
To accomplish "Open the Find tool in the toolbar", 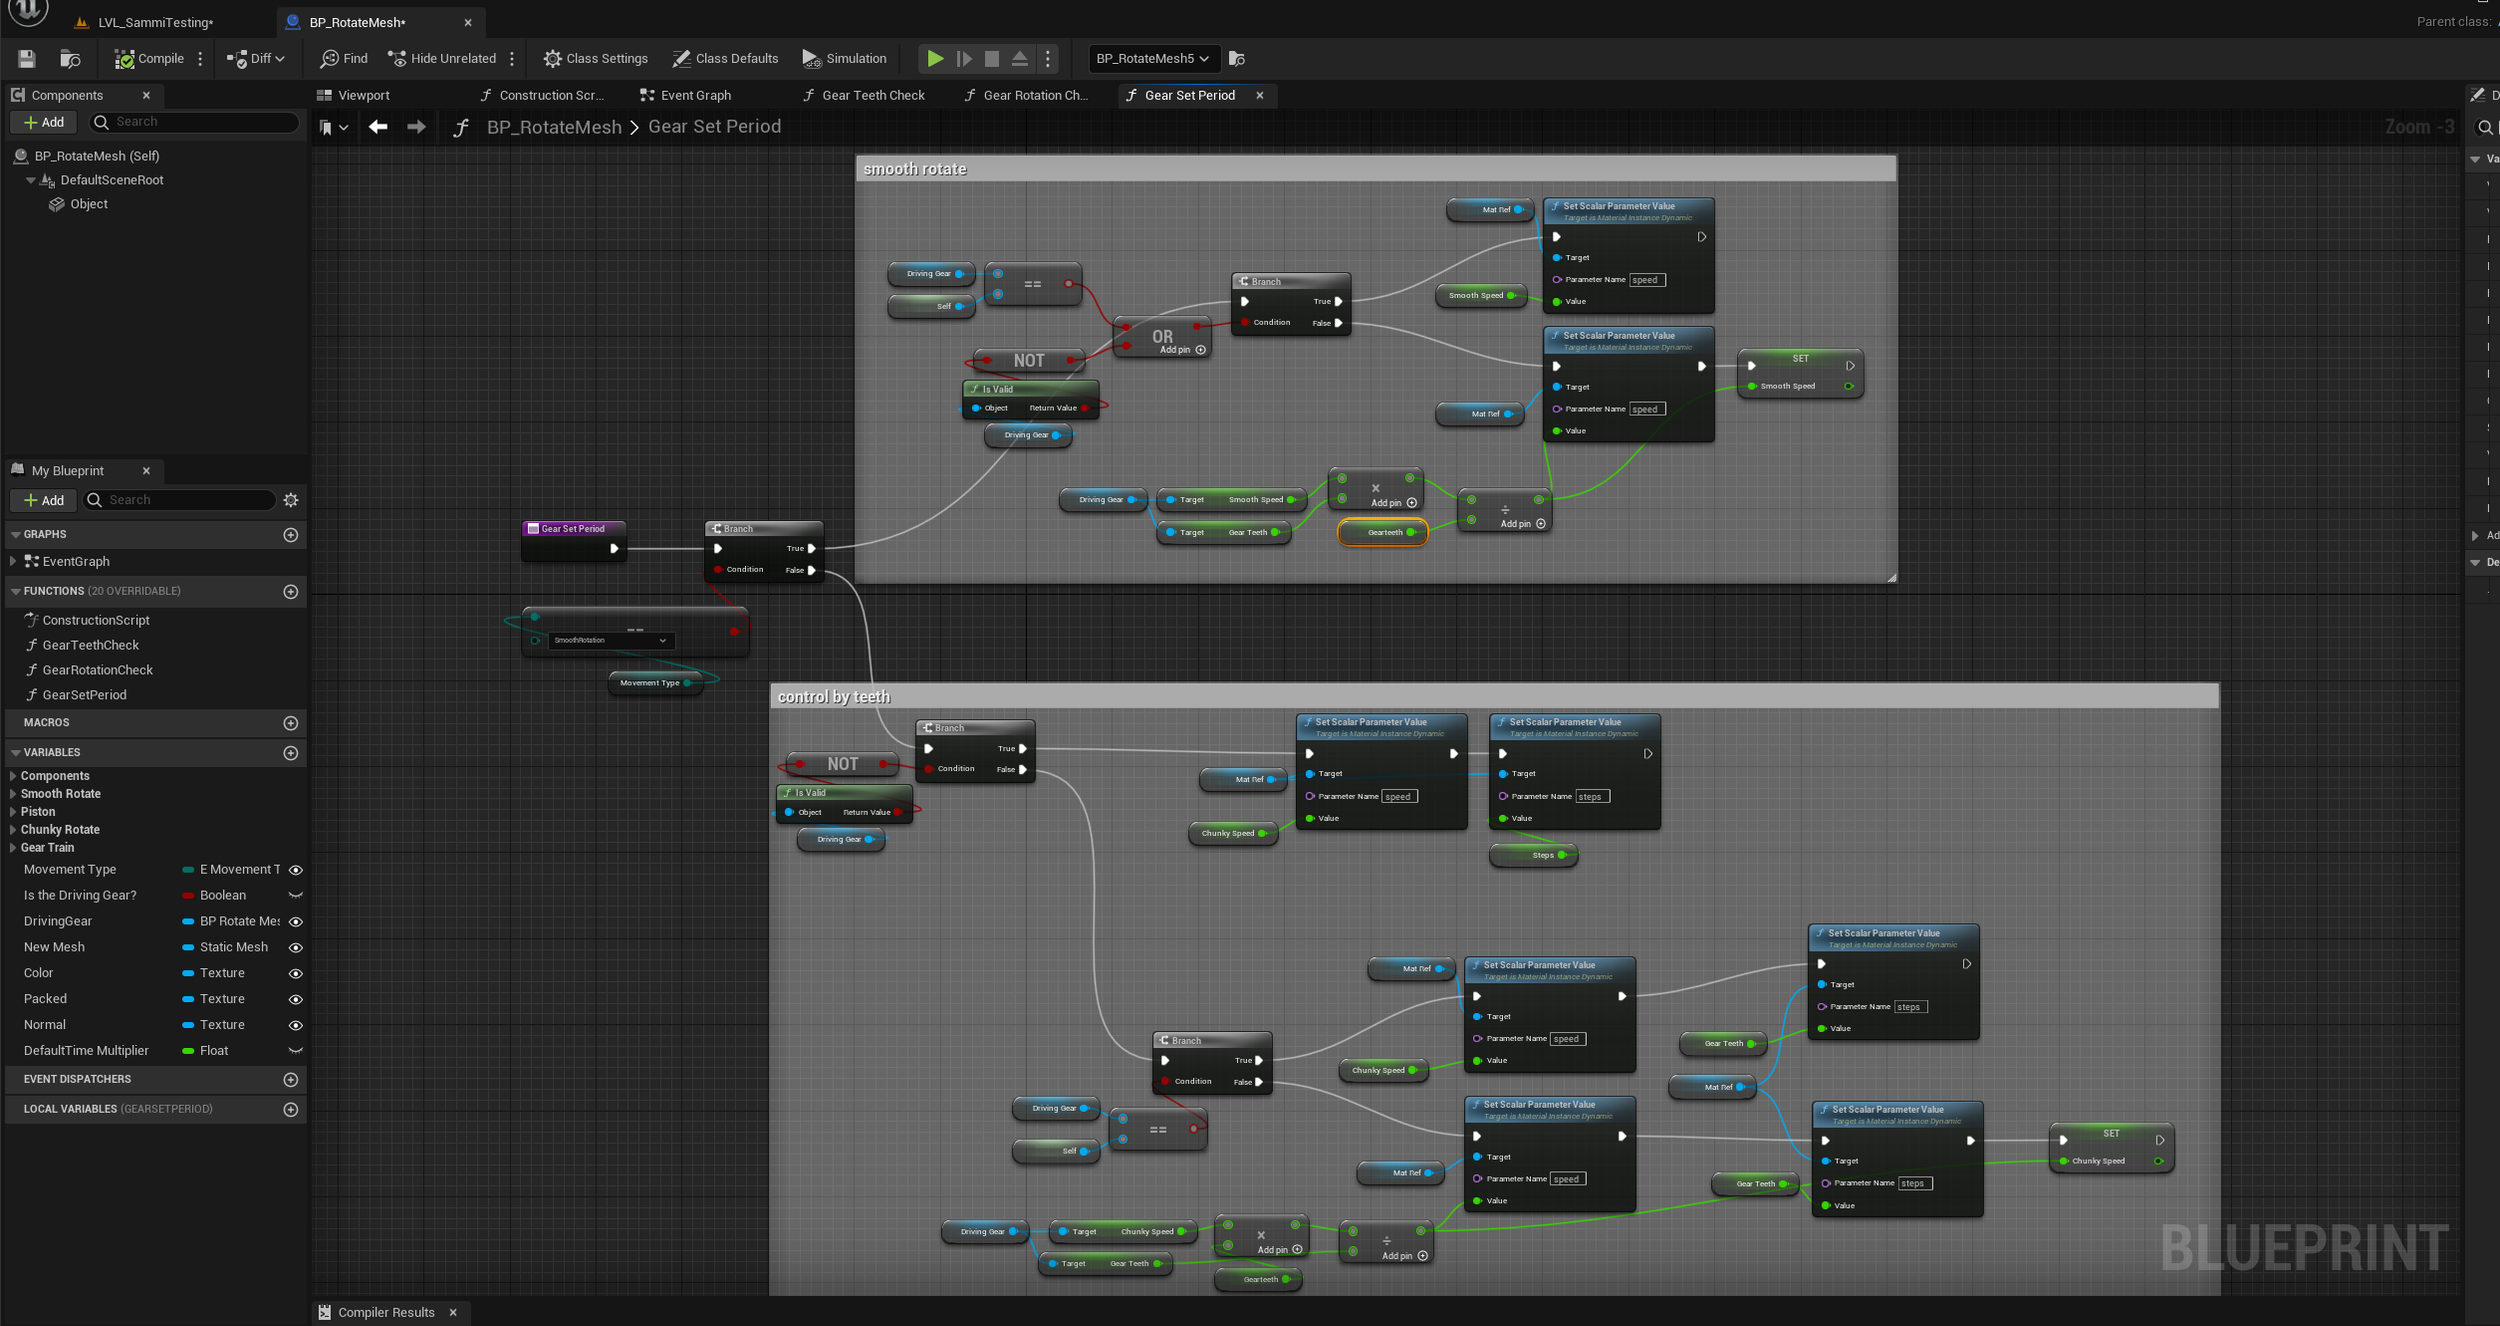I will click(x=343, y=58).
